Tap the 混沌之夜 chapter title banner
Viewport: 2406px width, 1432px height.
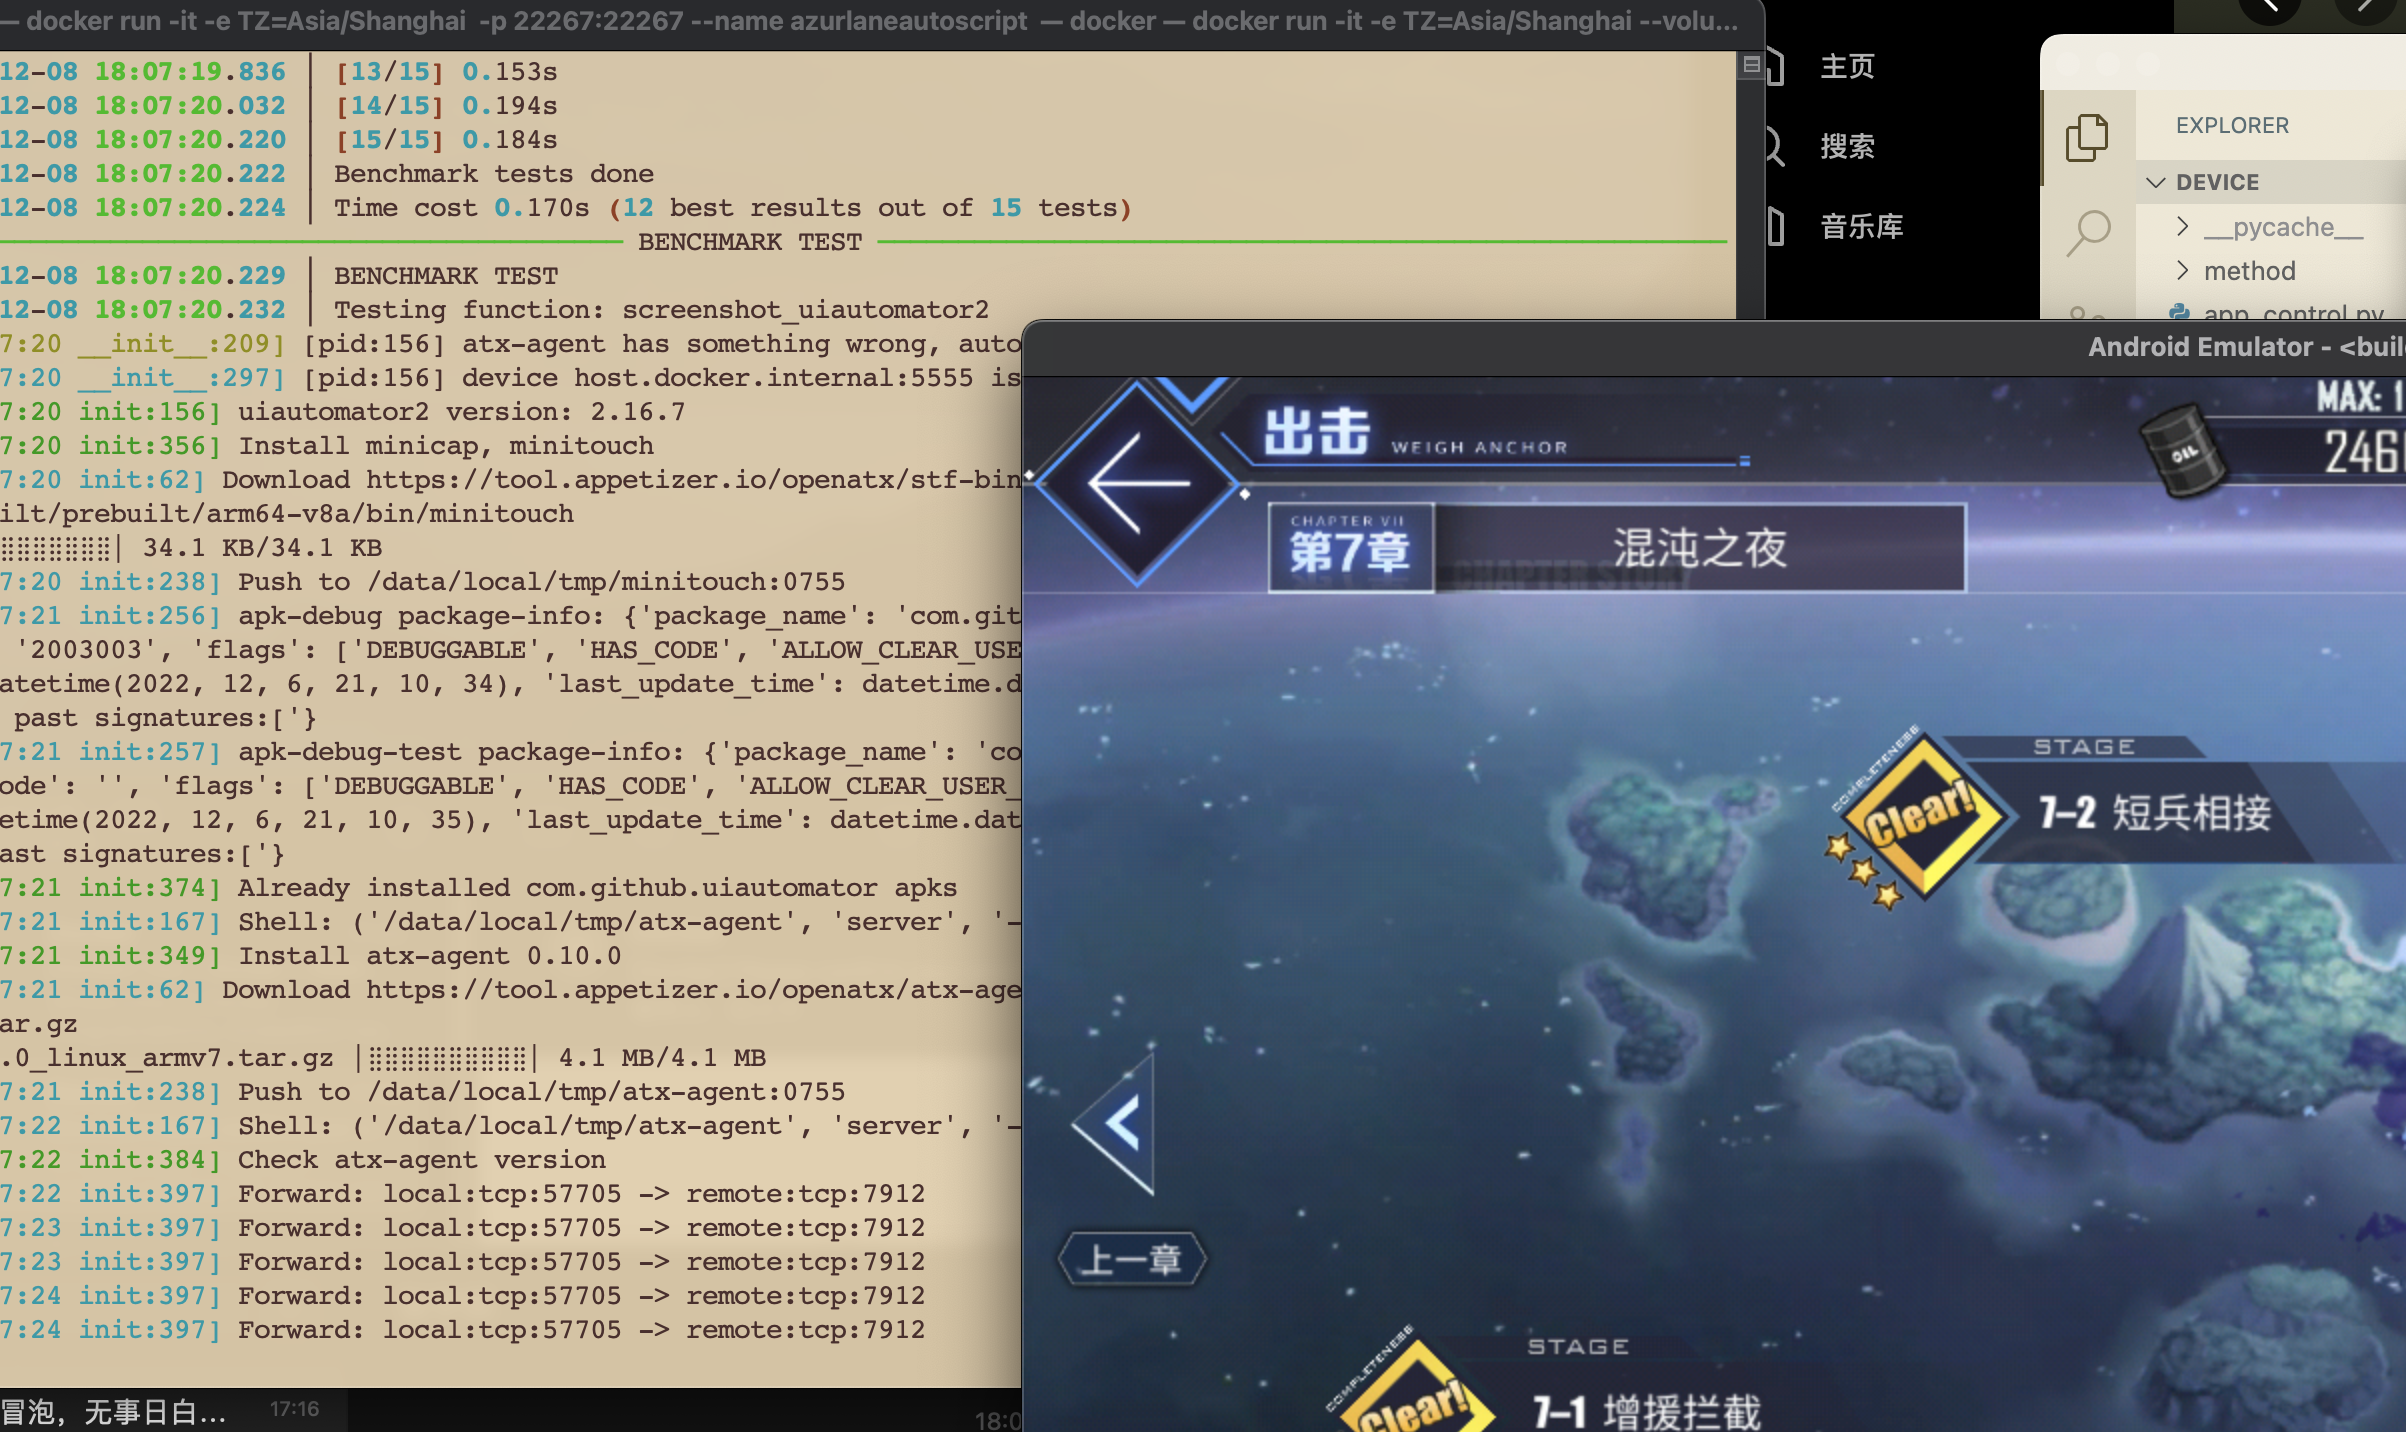[x=1700, y=547]
